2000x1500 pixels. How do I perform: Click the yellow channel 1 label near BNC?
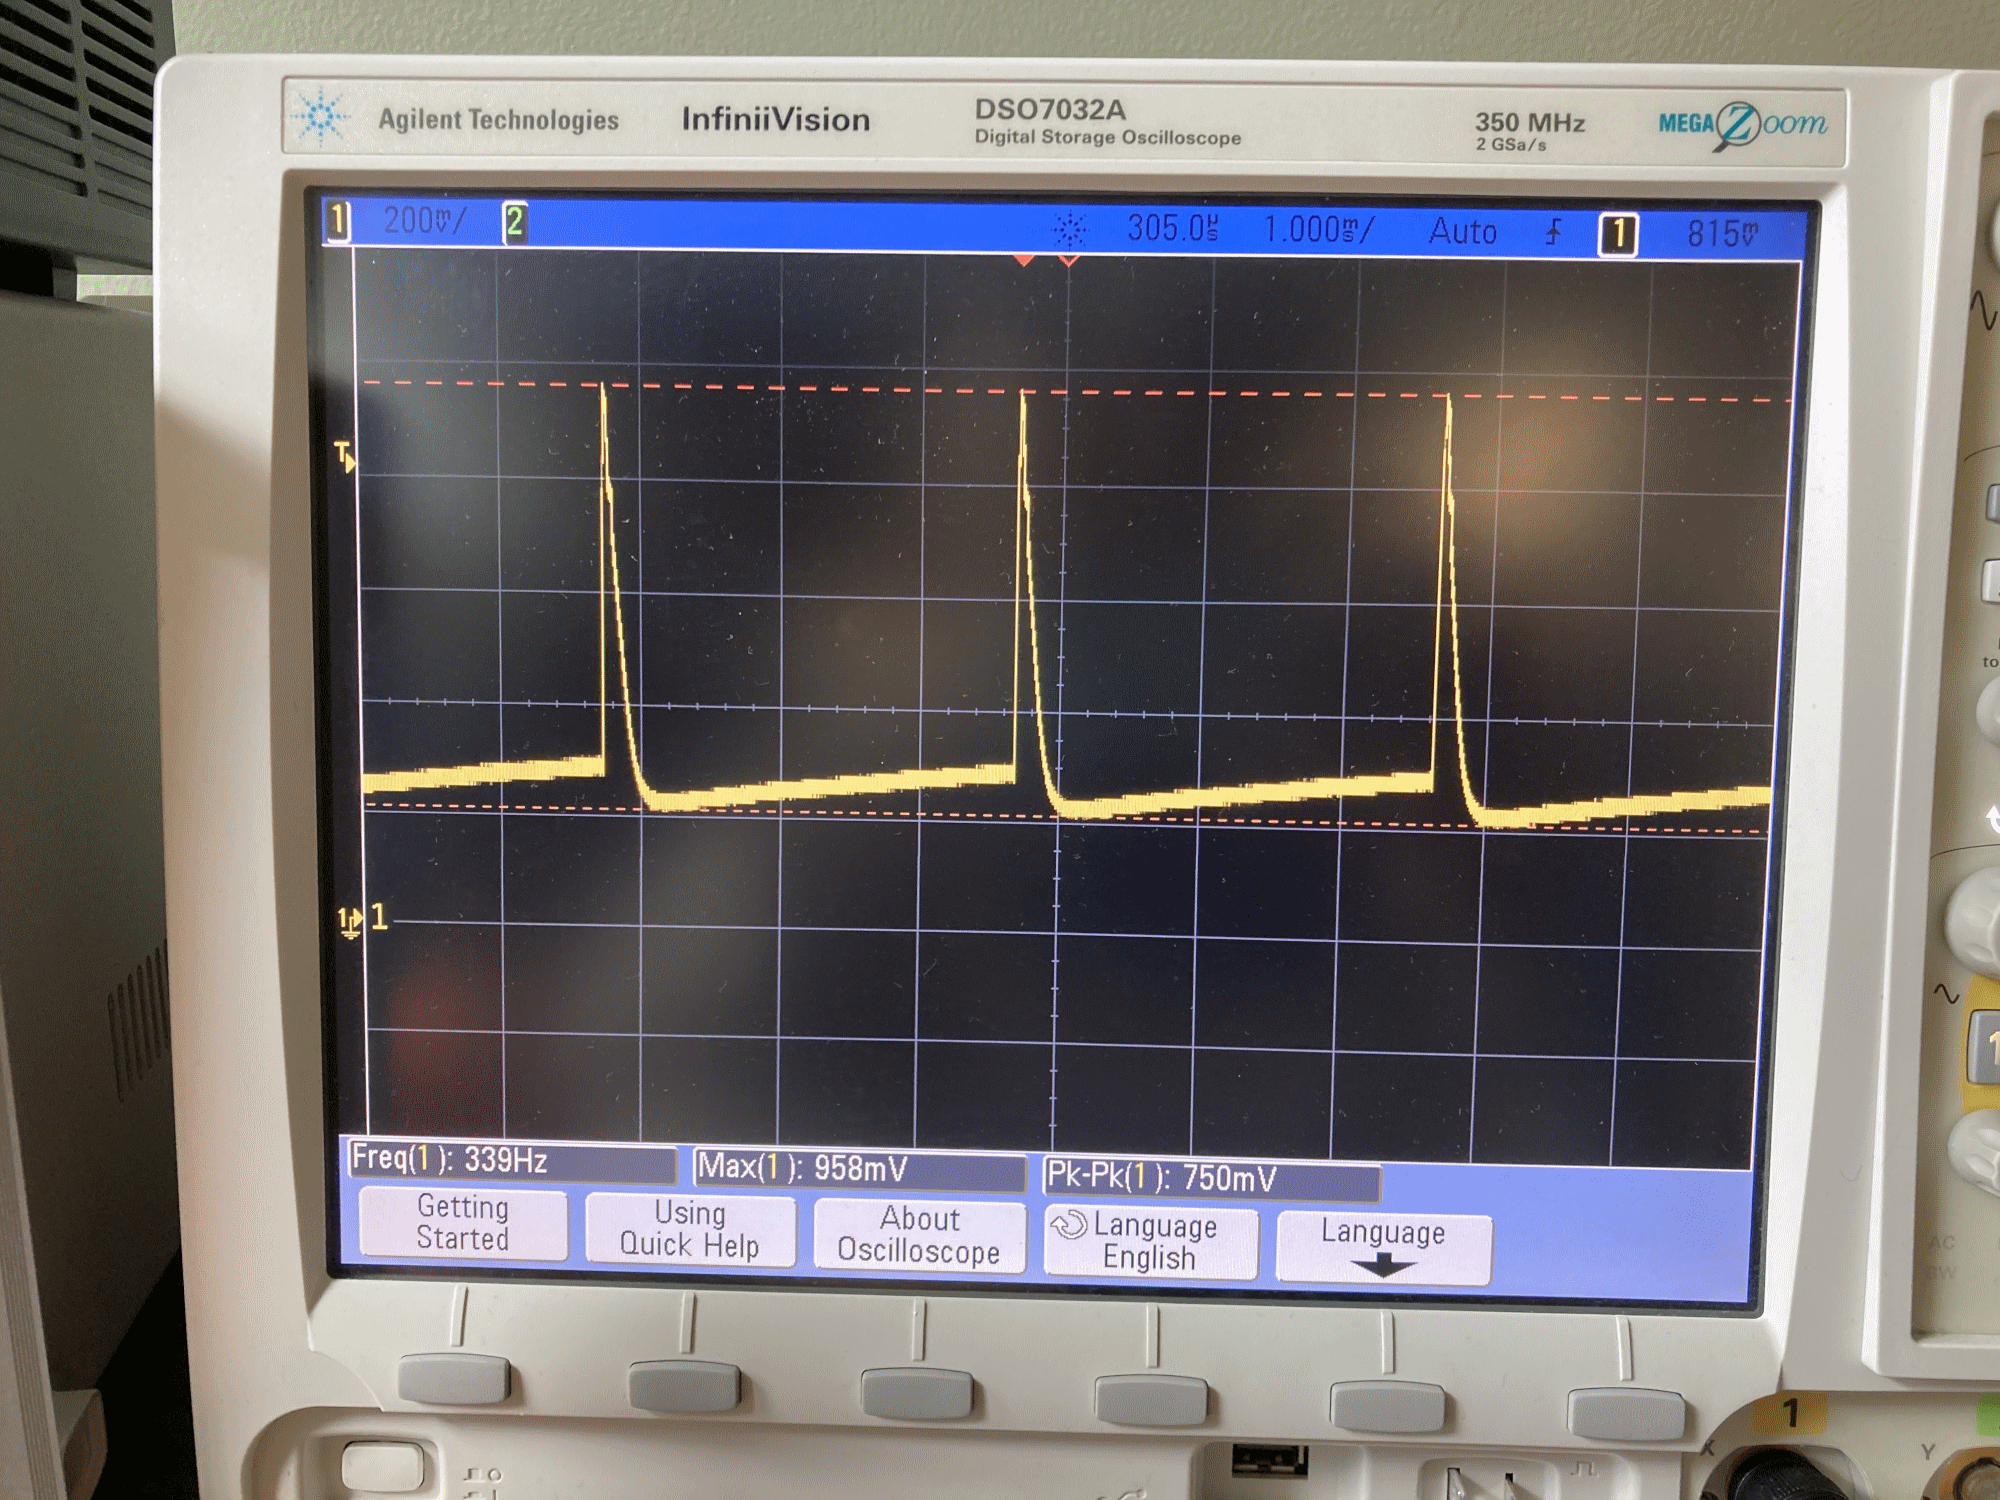1791,1413
